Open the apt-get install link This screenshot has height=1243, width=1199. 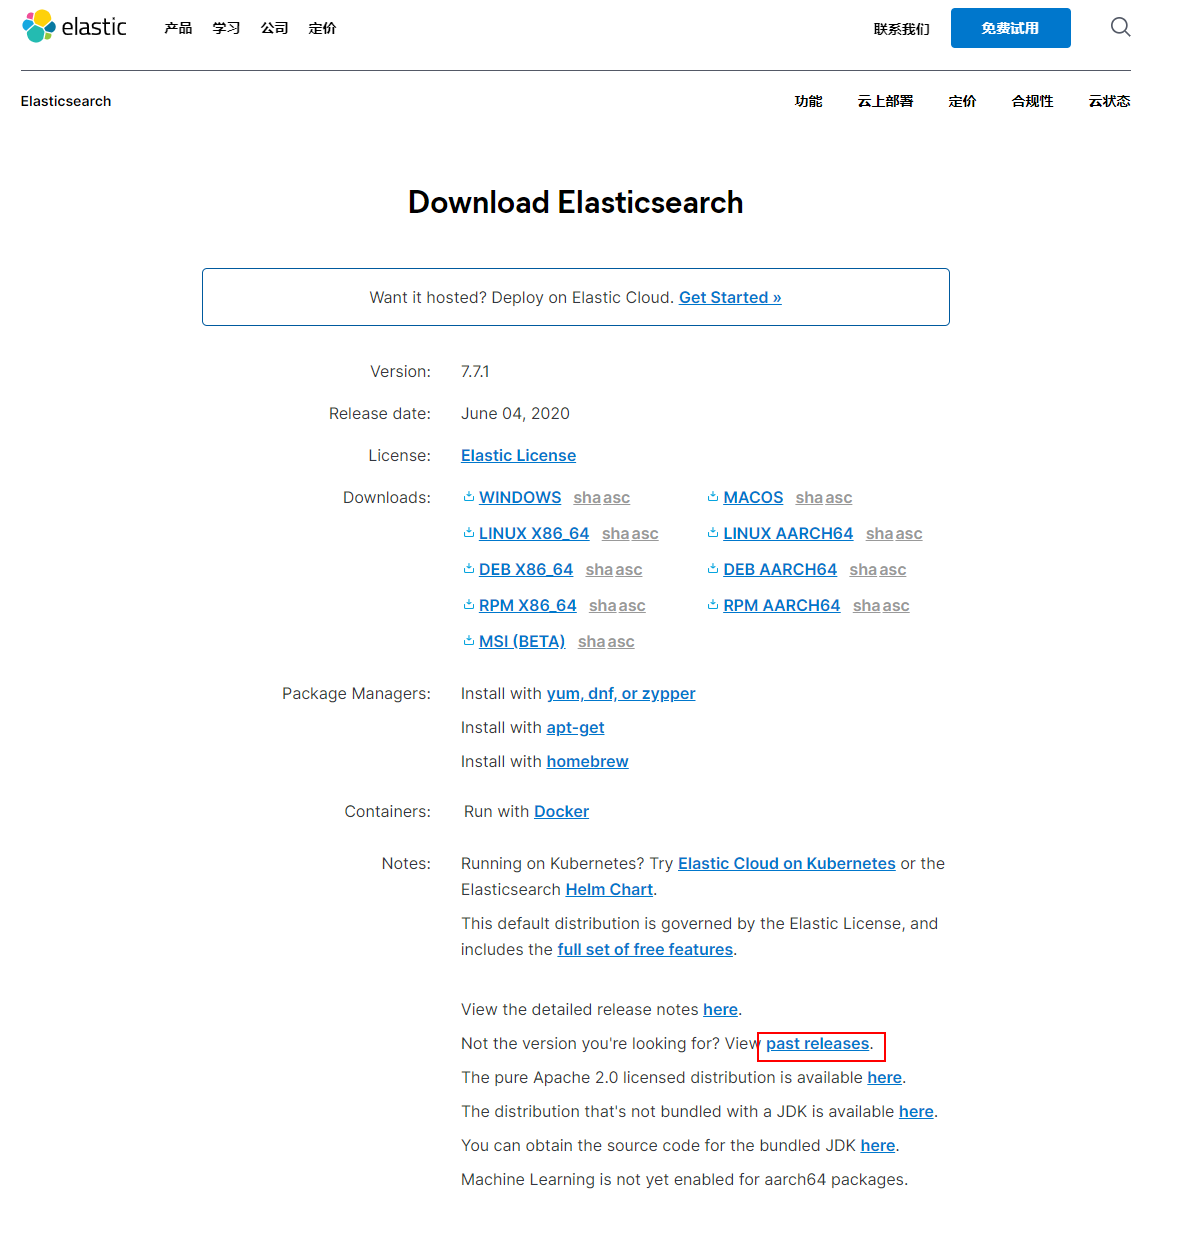[x=575, y=727]
